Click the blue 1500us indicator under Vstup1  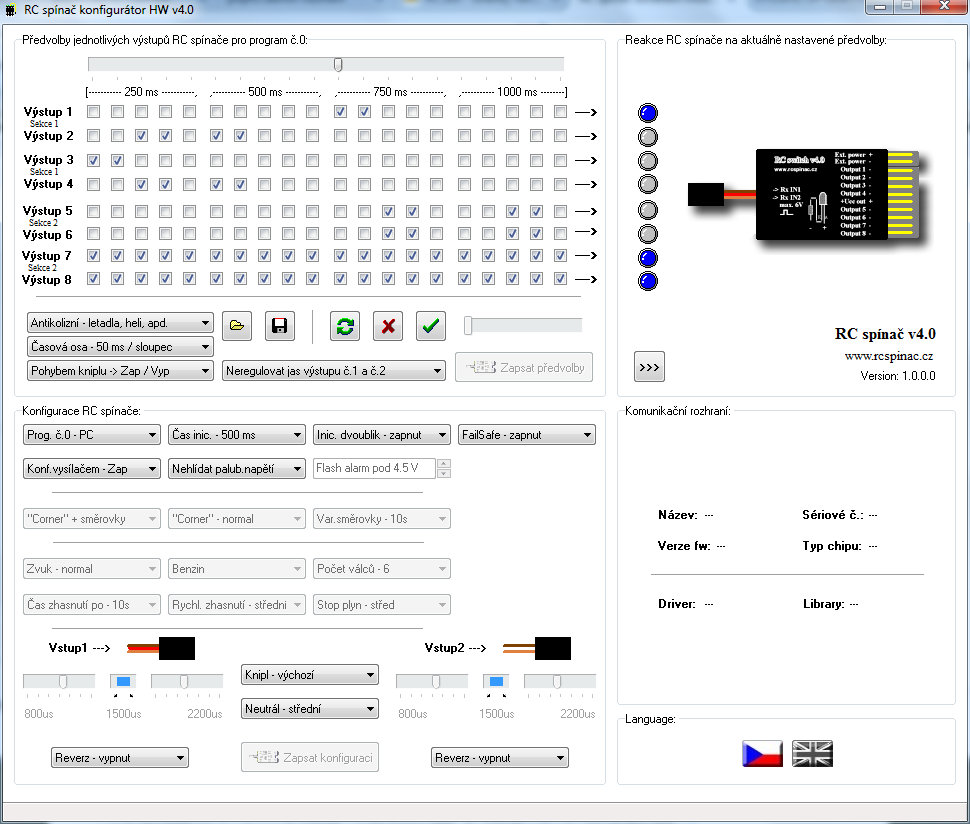pos(123,682)
